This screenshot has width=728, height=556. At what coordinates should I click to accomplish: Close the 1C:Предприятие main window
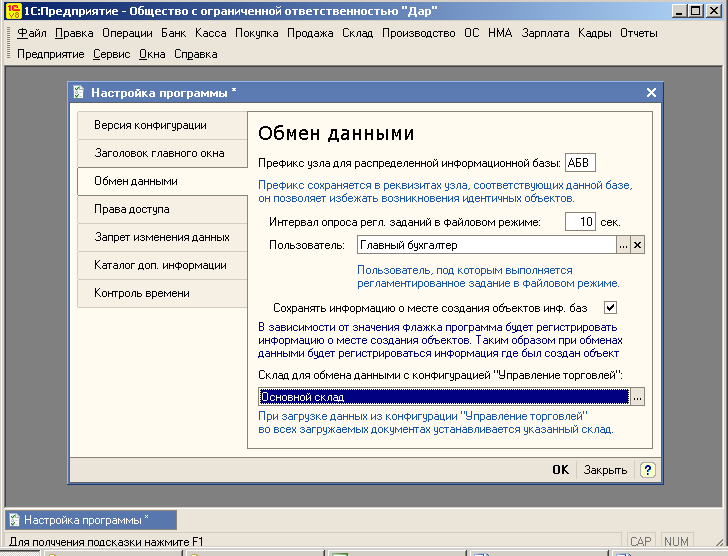tap(713, 11)
